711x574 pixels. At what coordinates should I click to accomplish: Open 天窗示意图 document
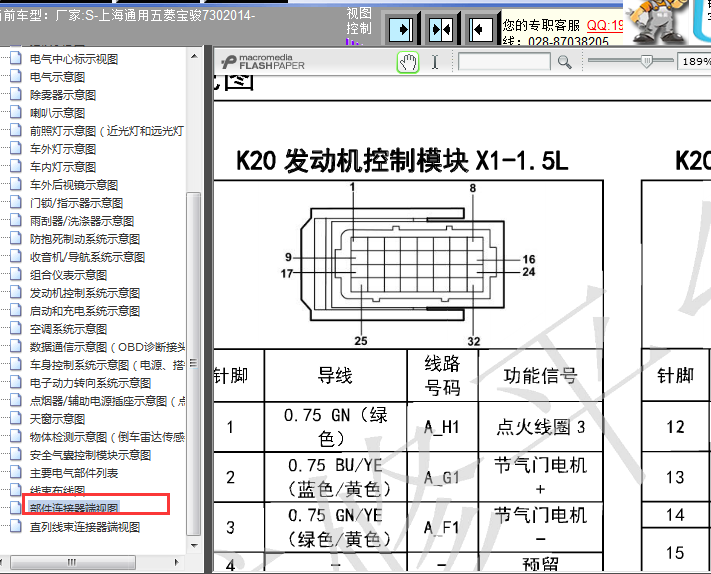(57, 419)
